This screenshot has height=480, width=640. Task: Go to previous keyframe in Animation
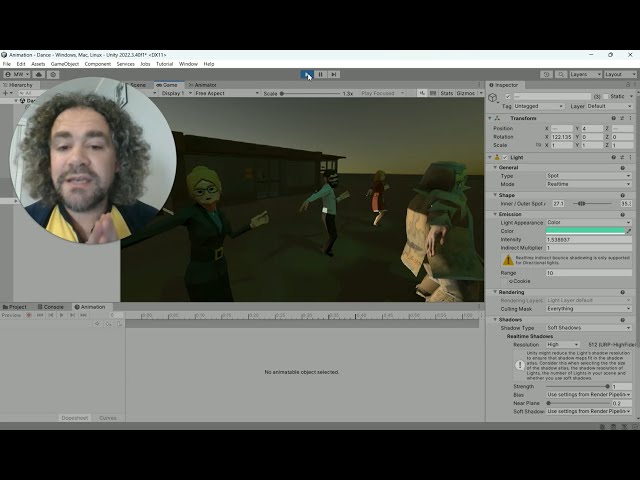[51, 315]
